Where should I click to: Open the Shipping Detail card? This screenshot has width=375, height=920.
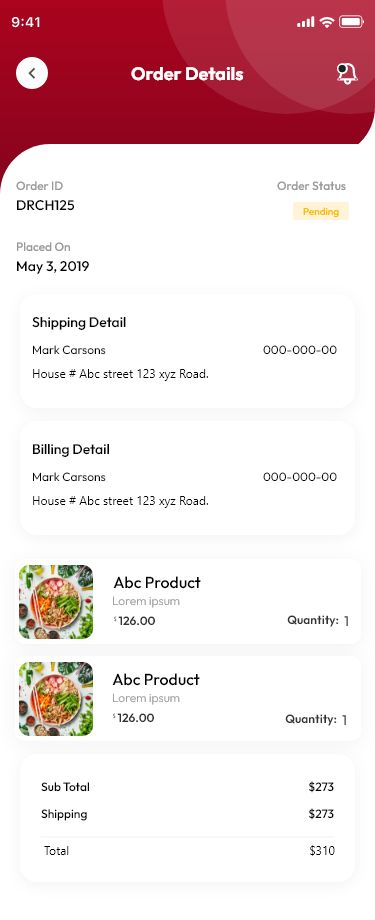pyautogui.click(x=188, y=351)
